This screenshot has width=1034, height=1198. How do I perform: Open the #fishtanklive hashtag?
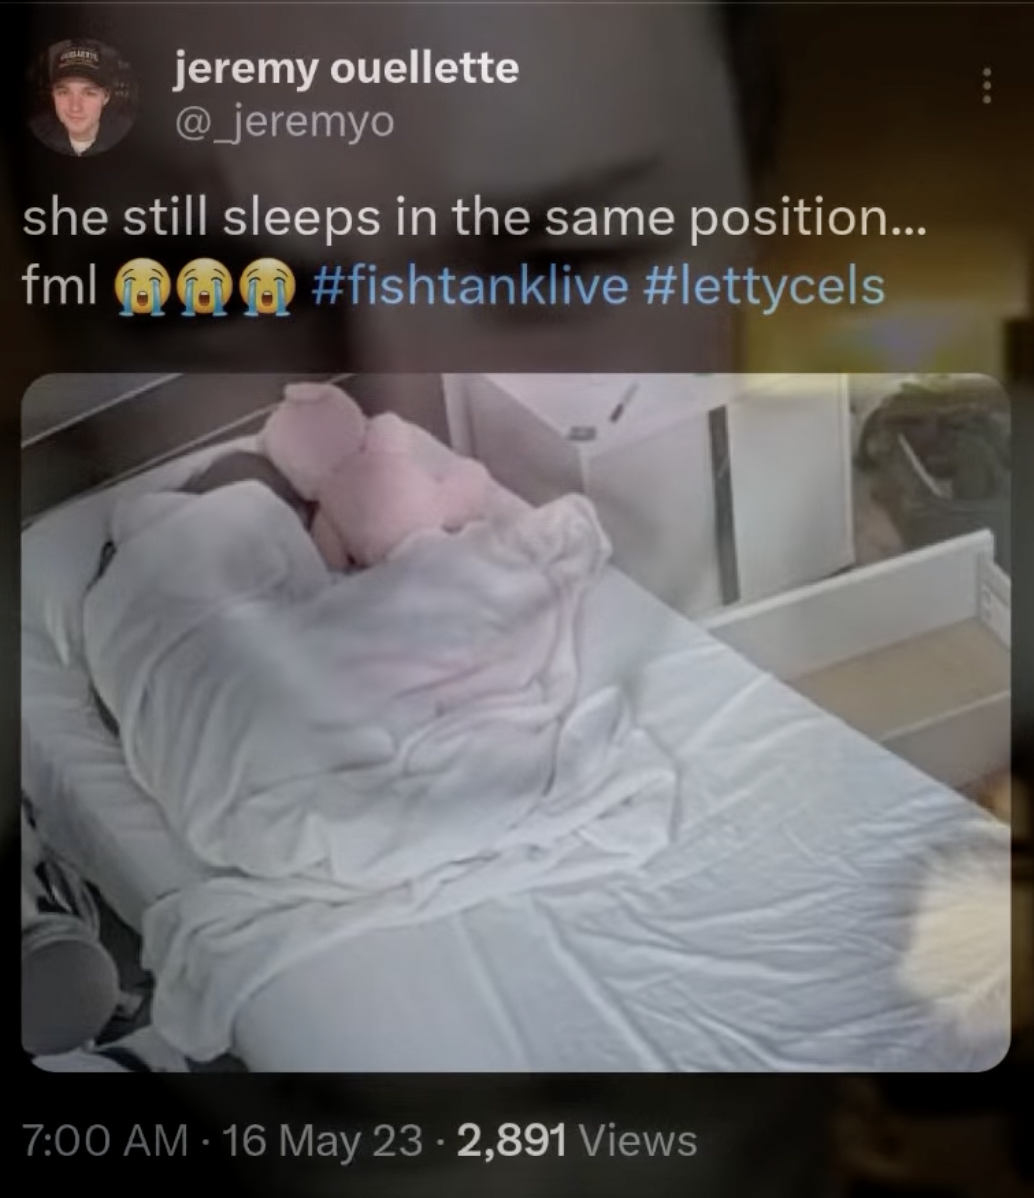click(x=470, y=287)
